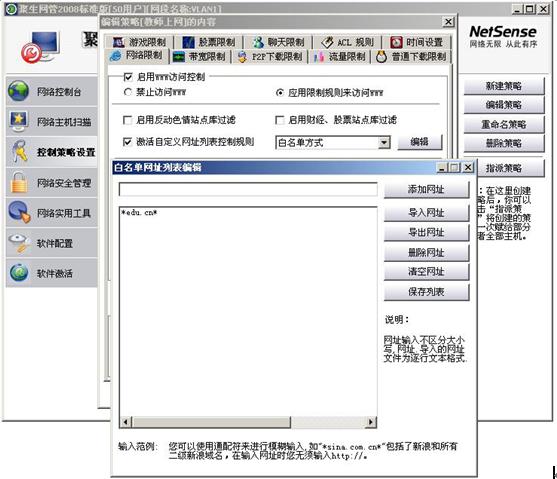Open the 网络安全管理 padlock icon
Screen dimensions: 557x479
pos(19,182)
